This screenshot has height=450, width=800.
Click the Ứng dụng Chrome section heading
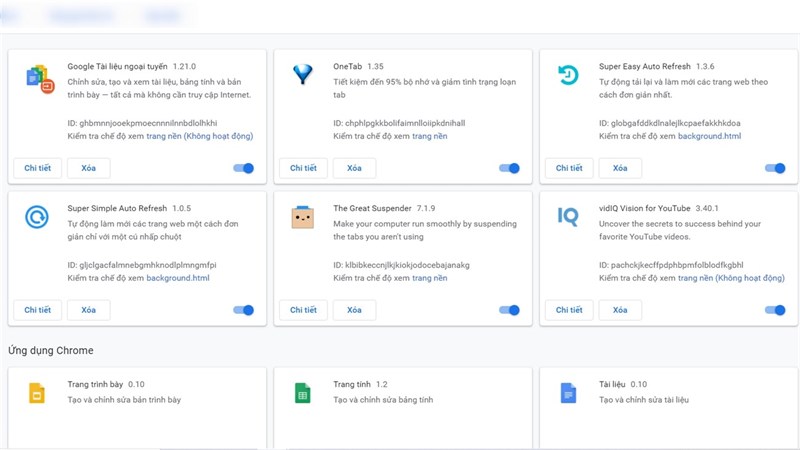tap(51, 351)
